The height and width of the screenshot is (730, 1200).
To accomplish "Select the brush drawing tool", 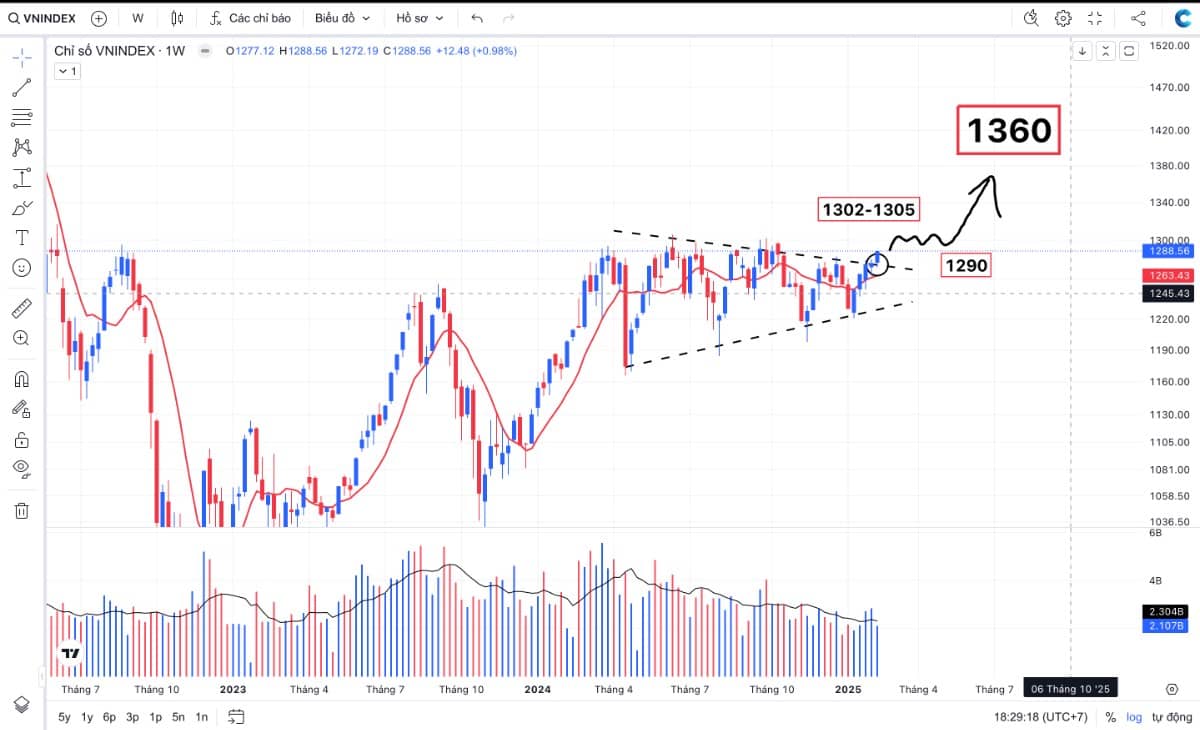I will point(21,209).
